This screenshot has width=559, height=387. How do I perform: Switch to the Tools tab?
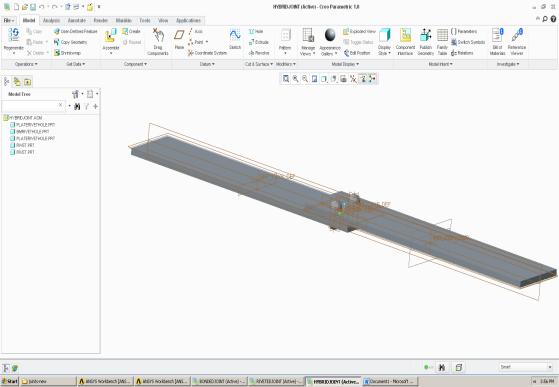click(145, 21)
